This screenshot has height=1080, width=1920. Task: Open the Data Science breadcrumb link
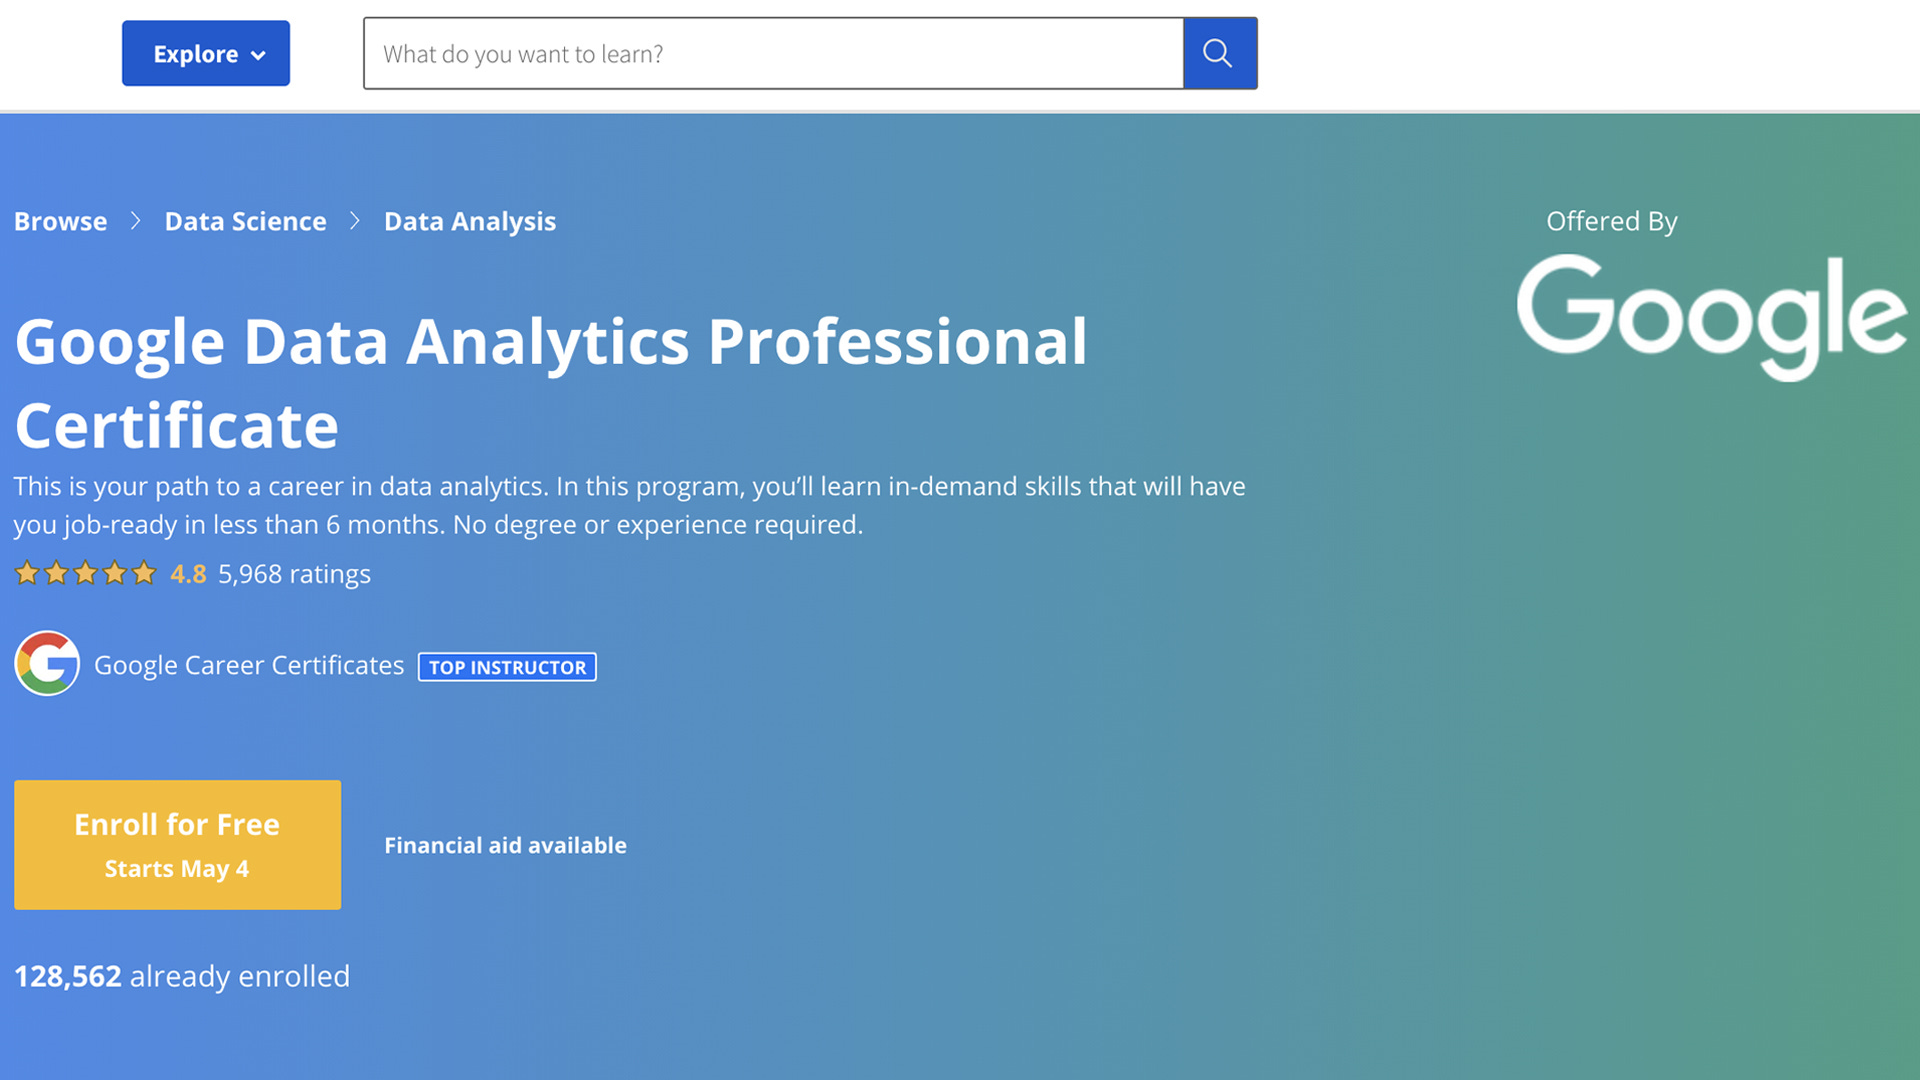coord(246,221)
